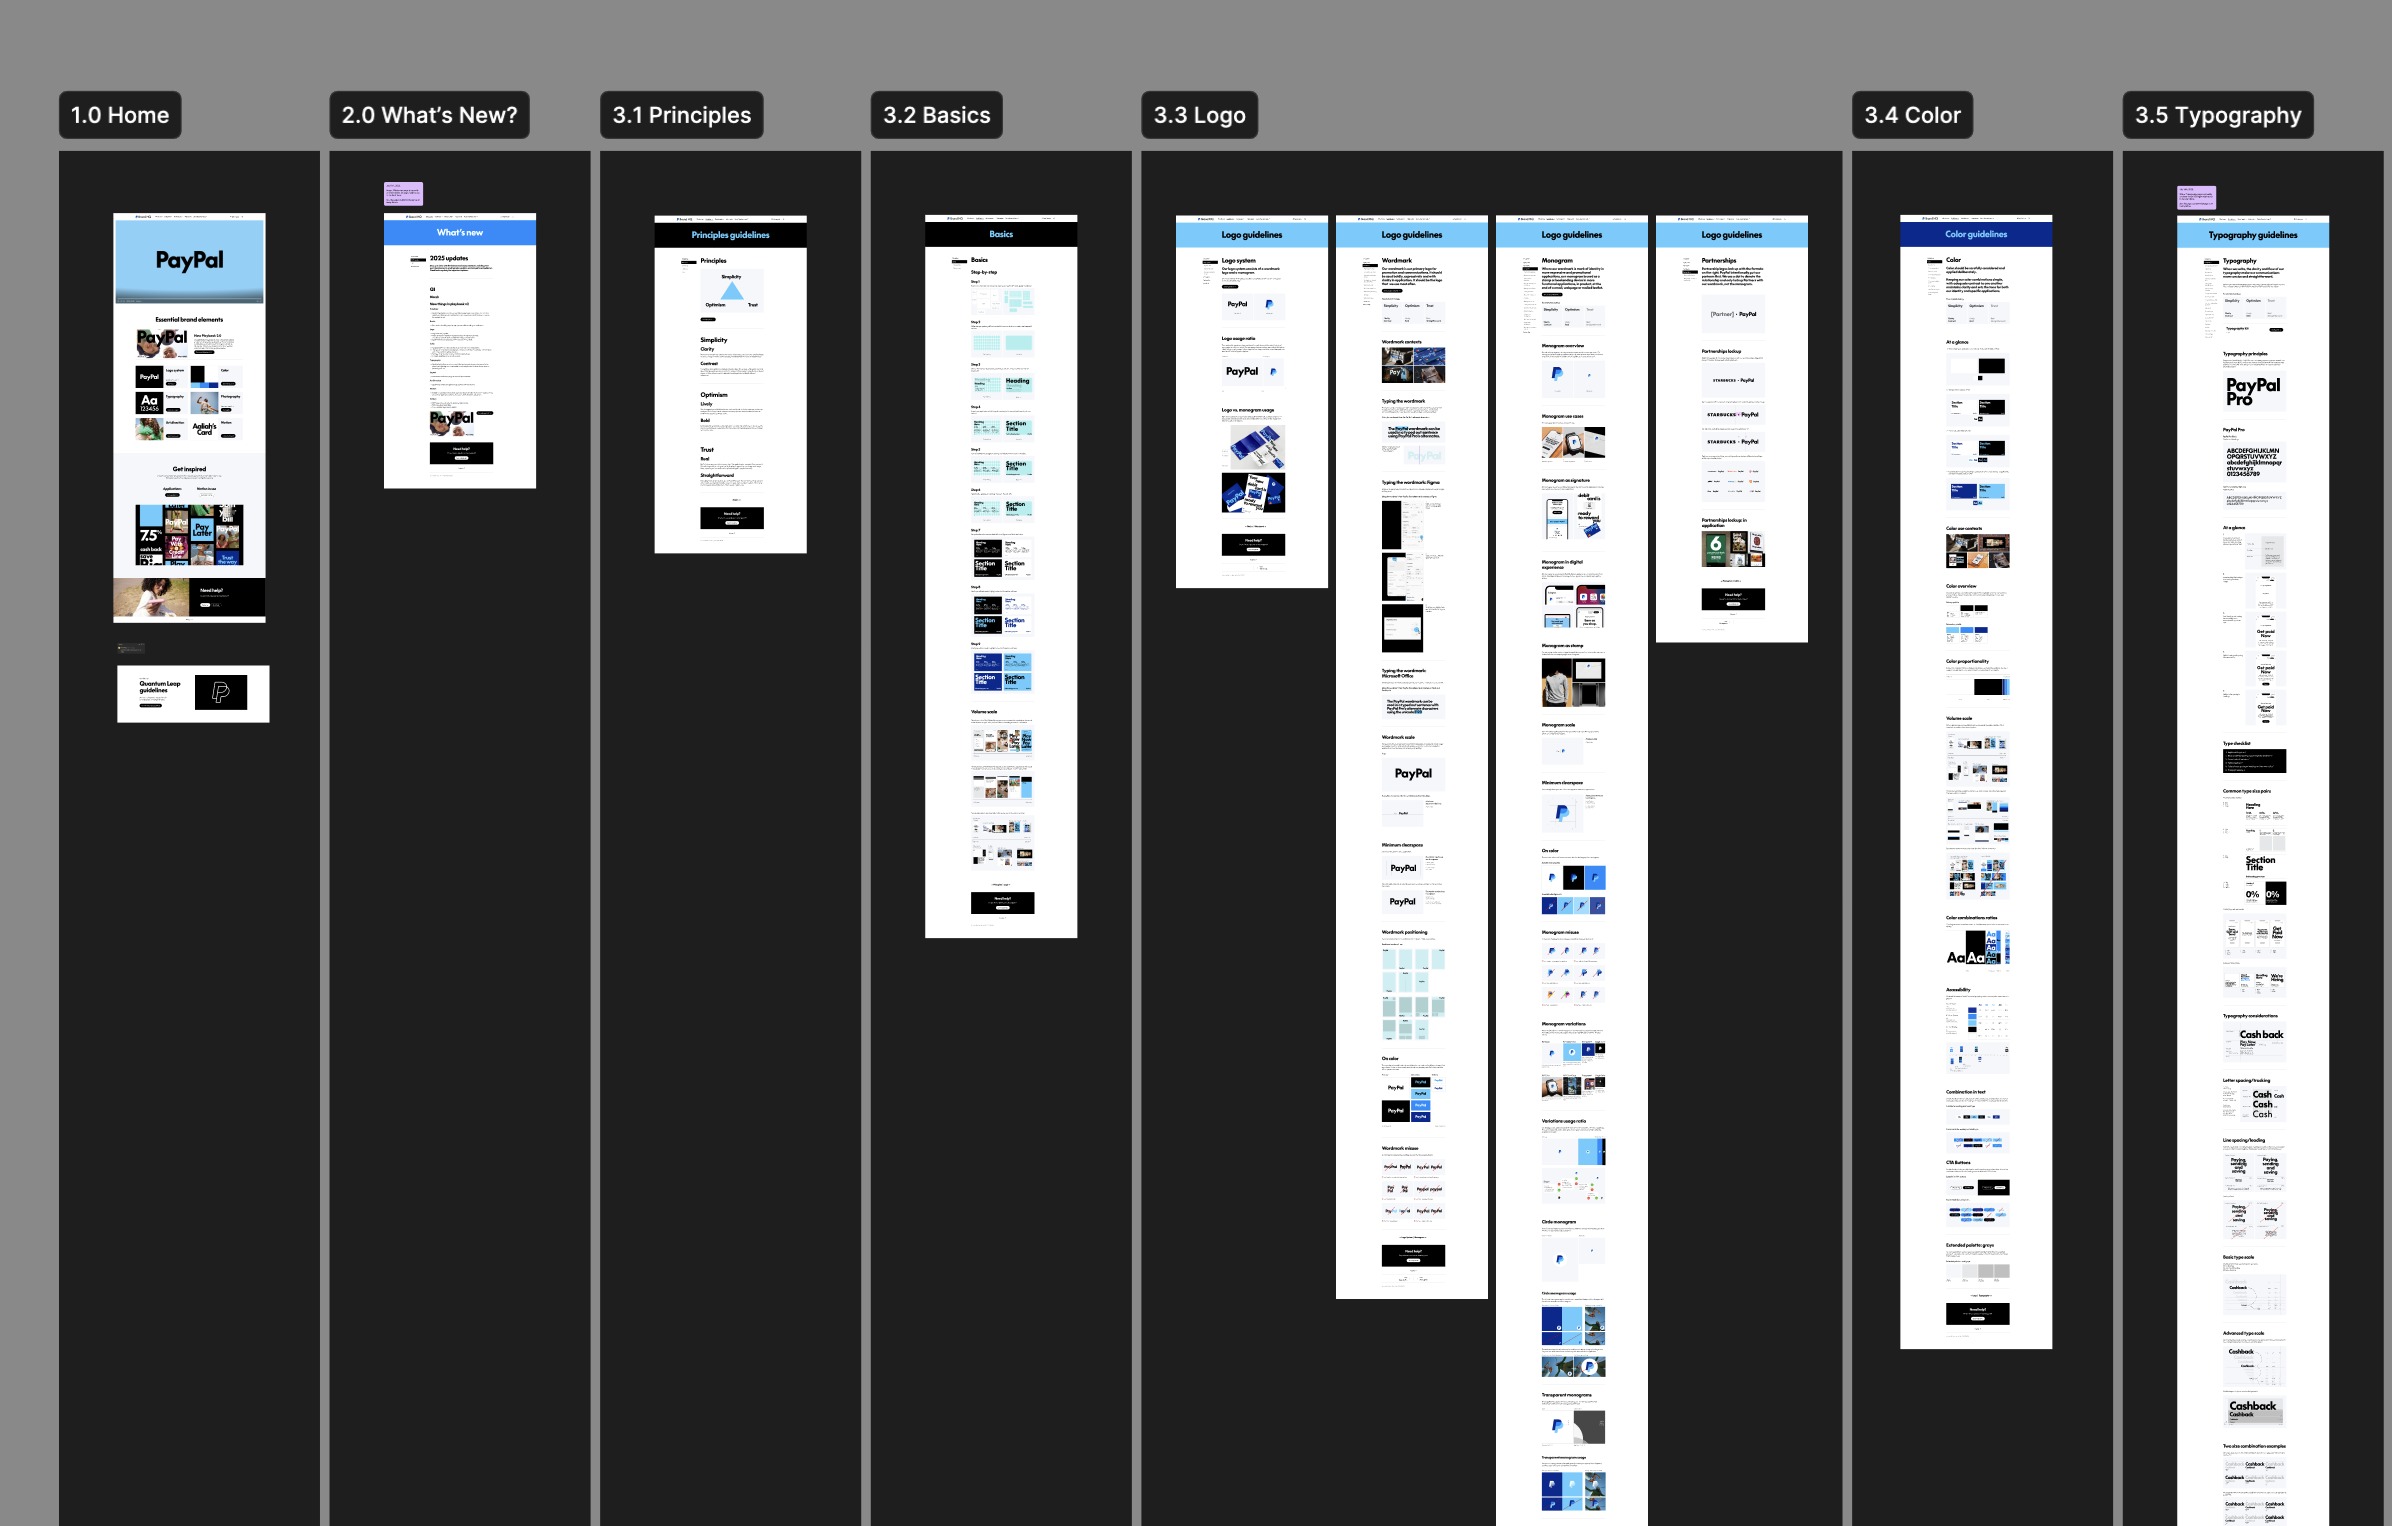This screenshot has height=1526, width=2392.
Task: Select the black Basics frame header
Action: [1001, 234]
